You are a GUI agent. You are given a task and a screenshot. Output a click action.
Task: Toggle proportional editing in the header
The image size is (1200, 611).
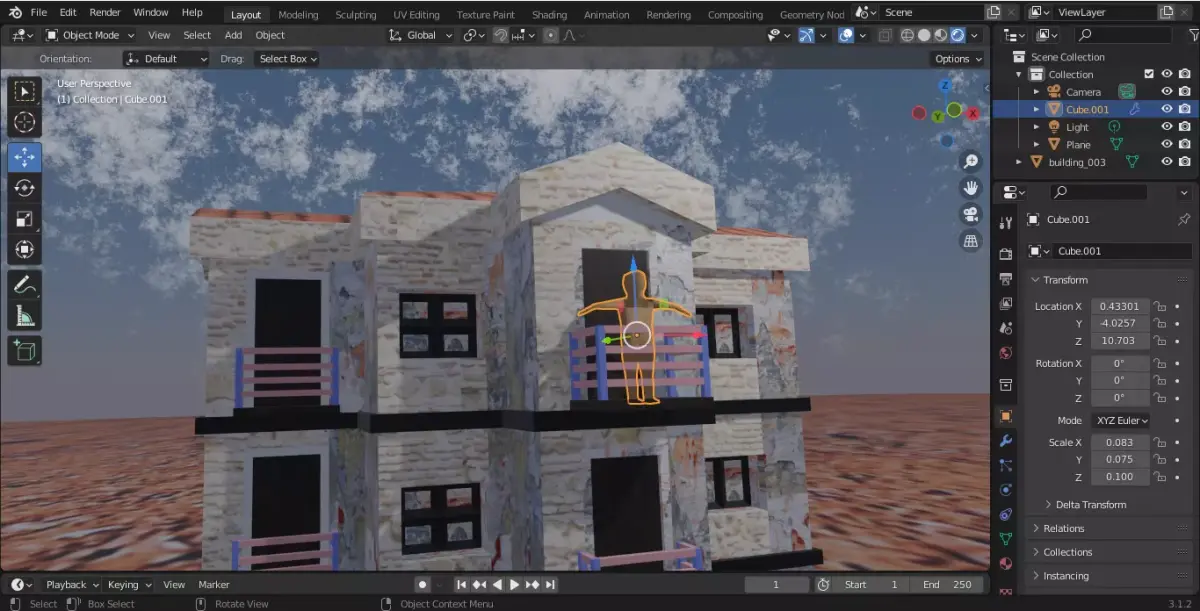[550, 35]
